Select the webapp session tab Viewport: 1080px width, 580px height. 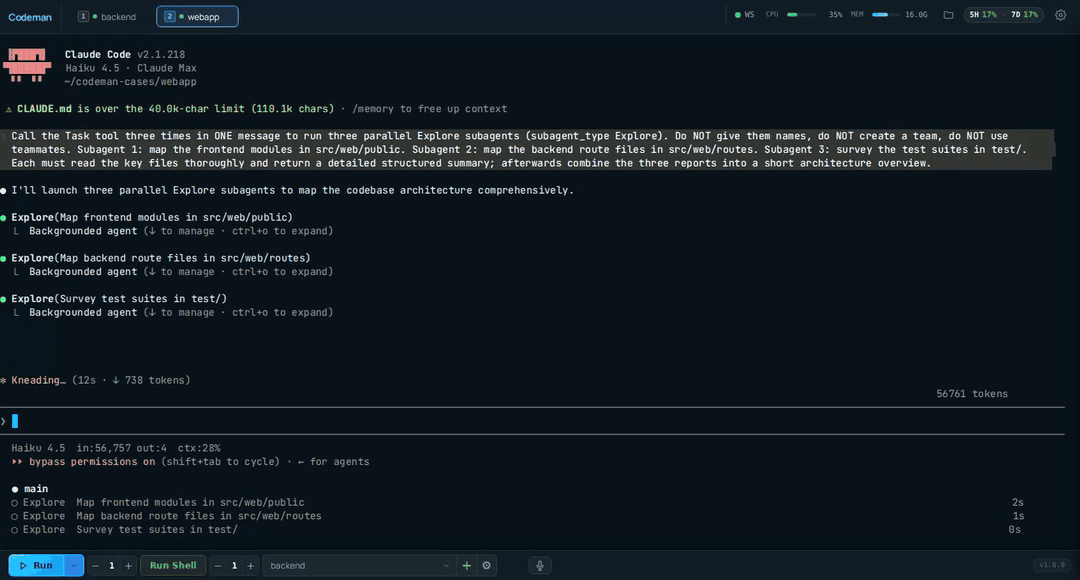tap(197, 17)
